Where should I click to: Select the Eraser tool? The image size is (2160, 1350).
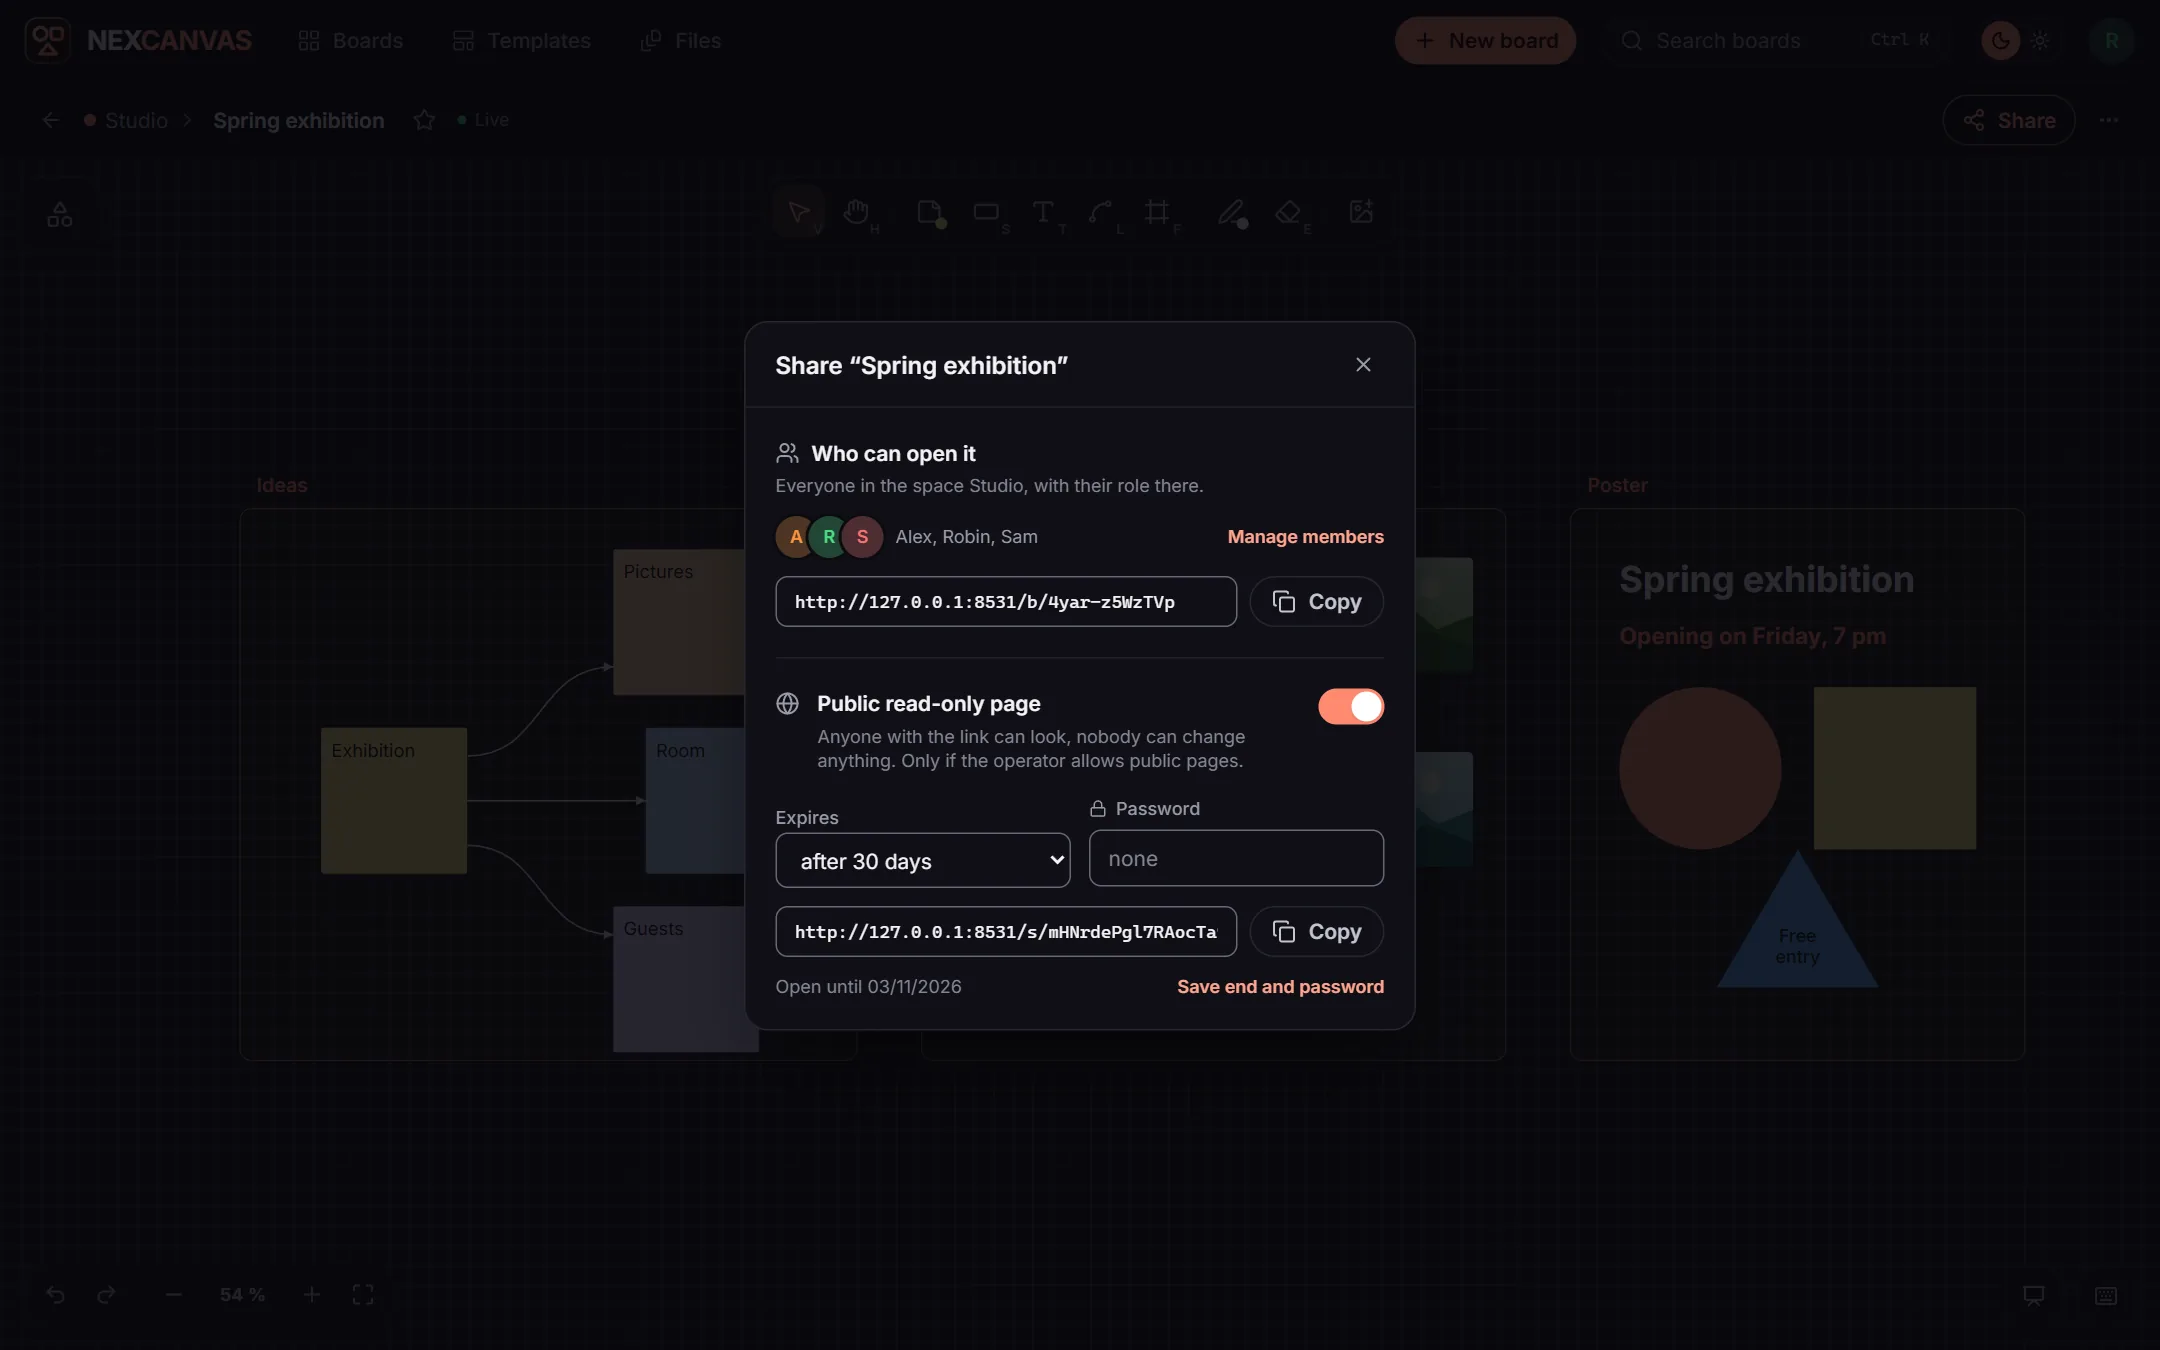1289,212
